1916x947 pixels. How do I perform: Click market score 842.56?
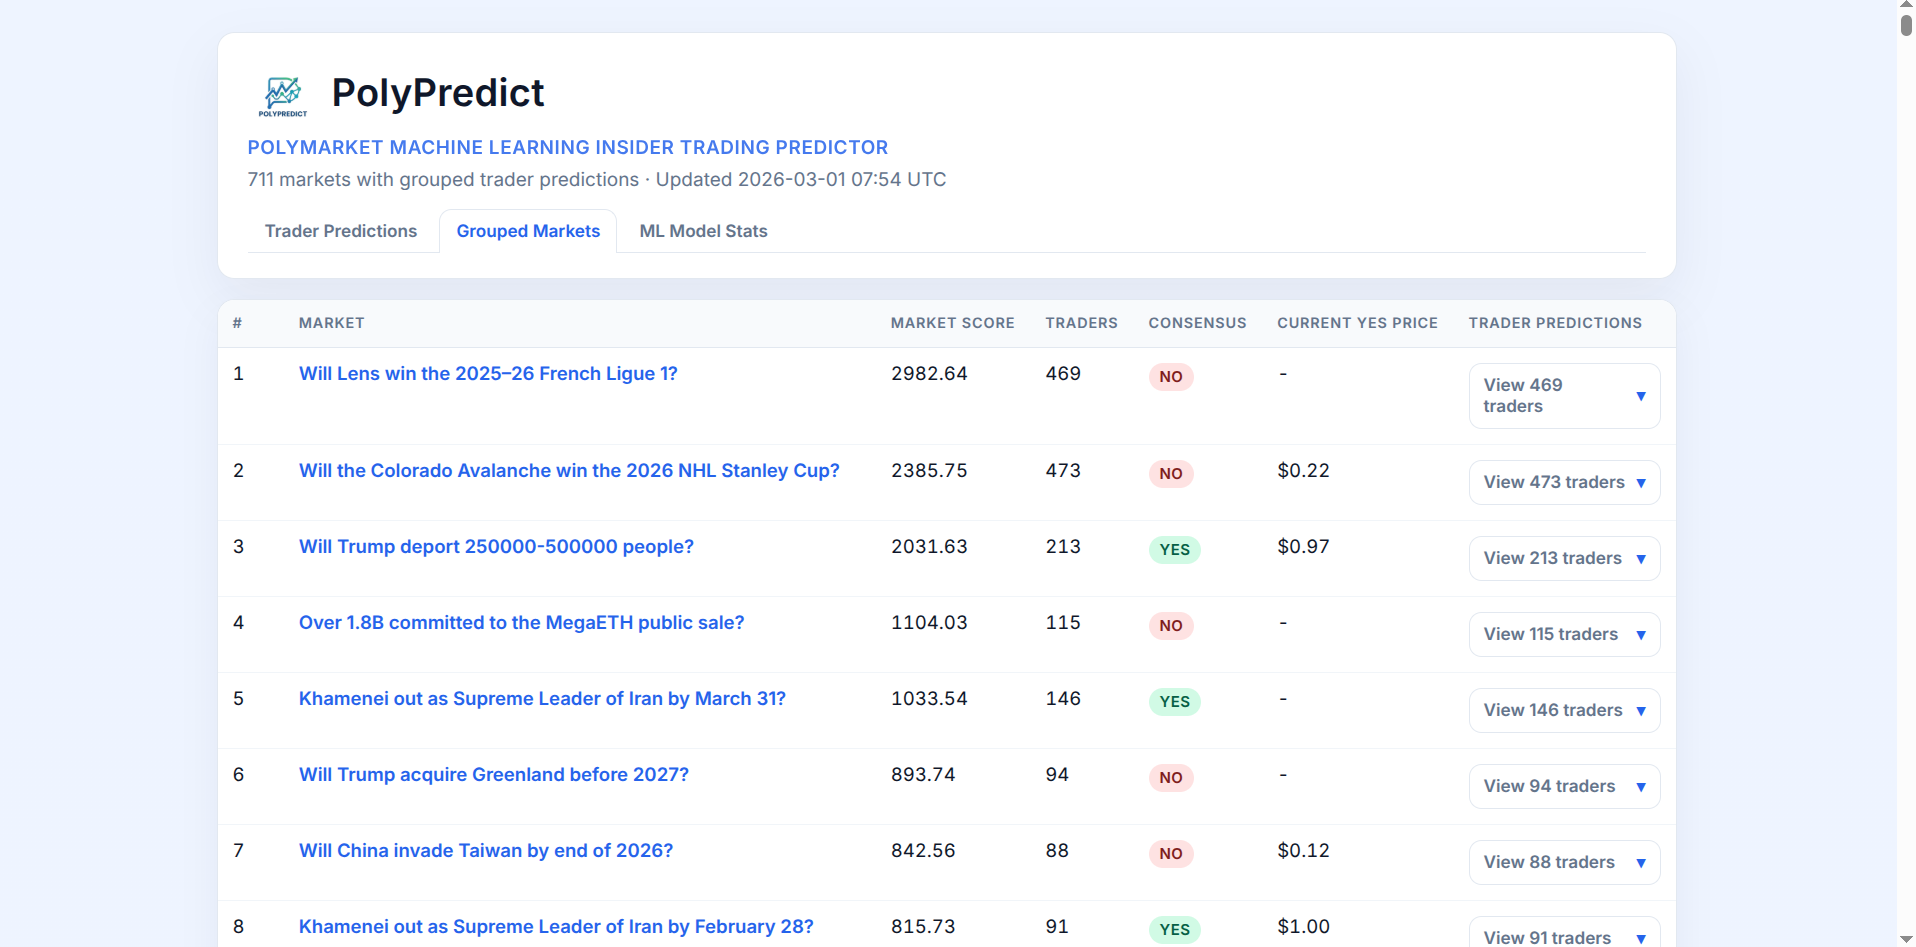tap(923, 850)
